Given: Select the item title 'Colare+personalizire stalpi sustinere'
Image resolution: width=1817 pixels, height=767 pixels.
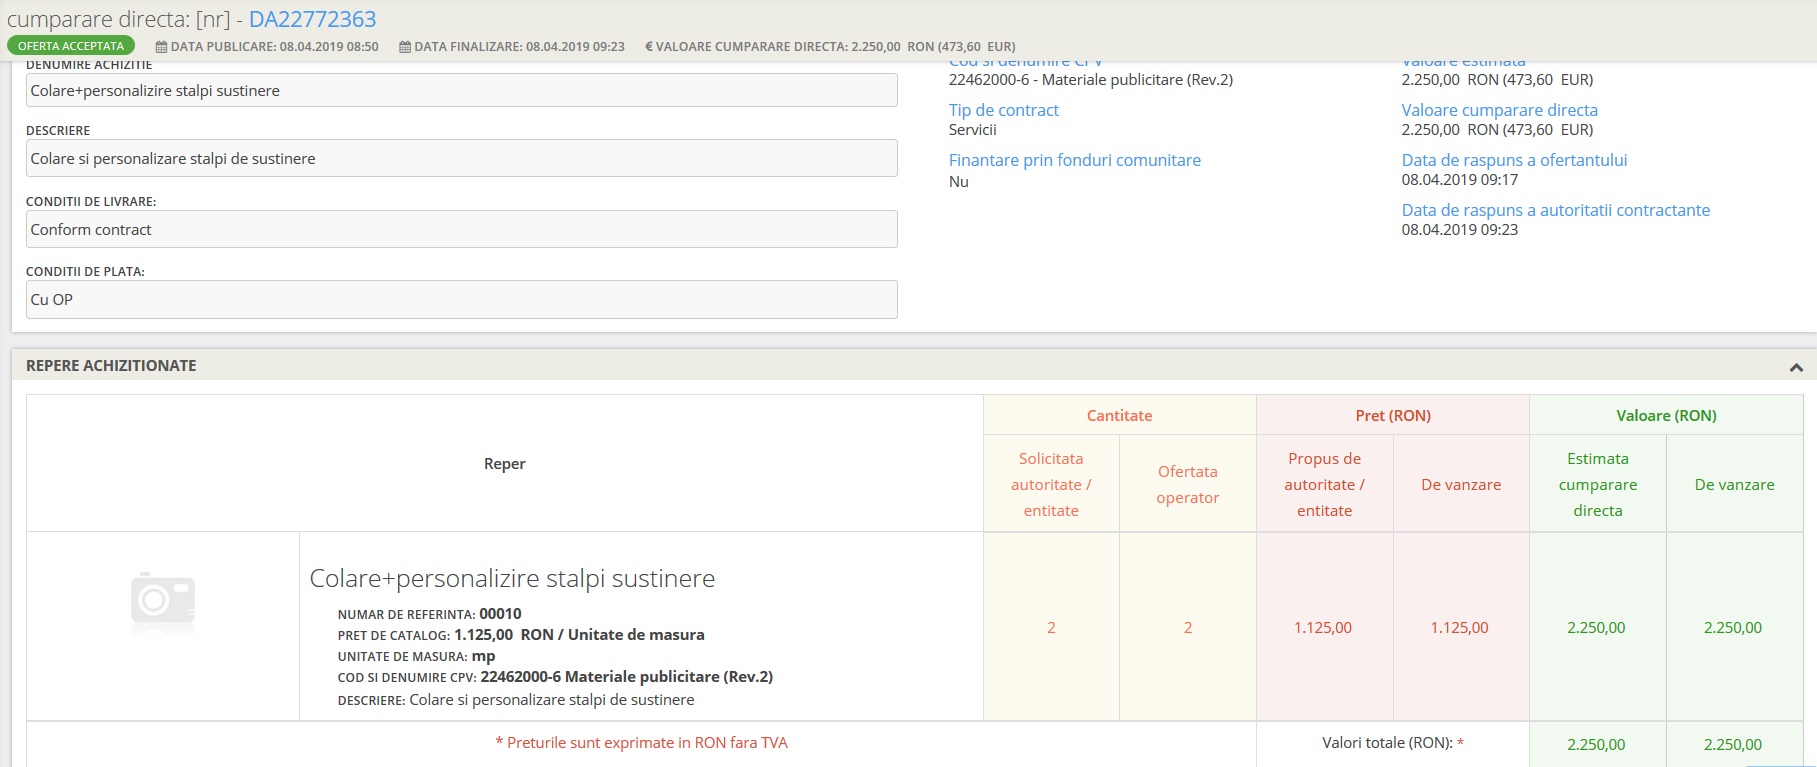Looking at the screenshot, I should pos(512,578).
